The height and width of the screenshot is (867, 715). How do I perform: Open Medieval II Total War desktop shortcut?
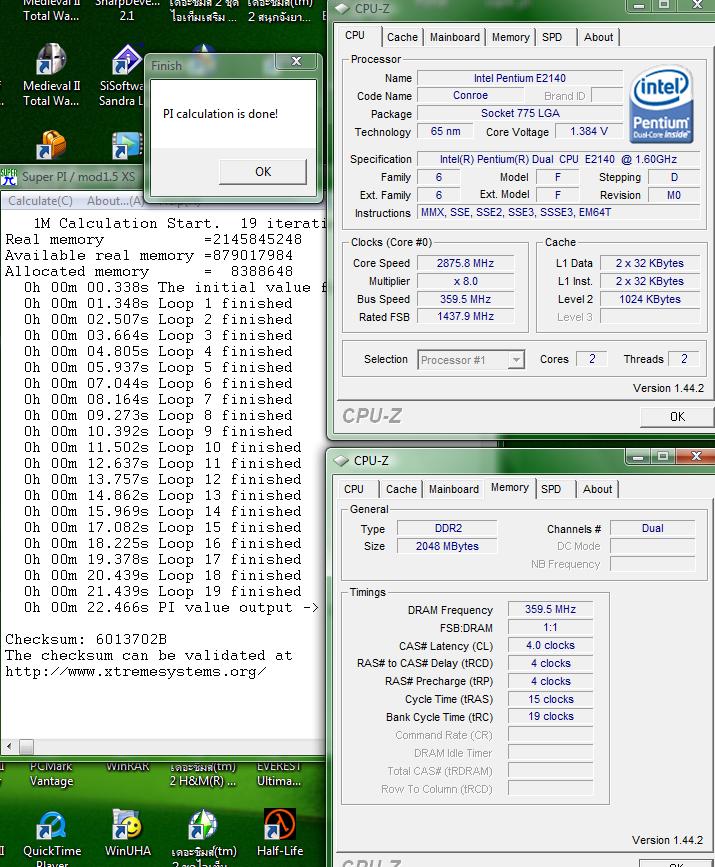(51, 75)
